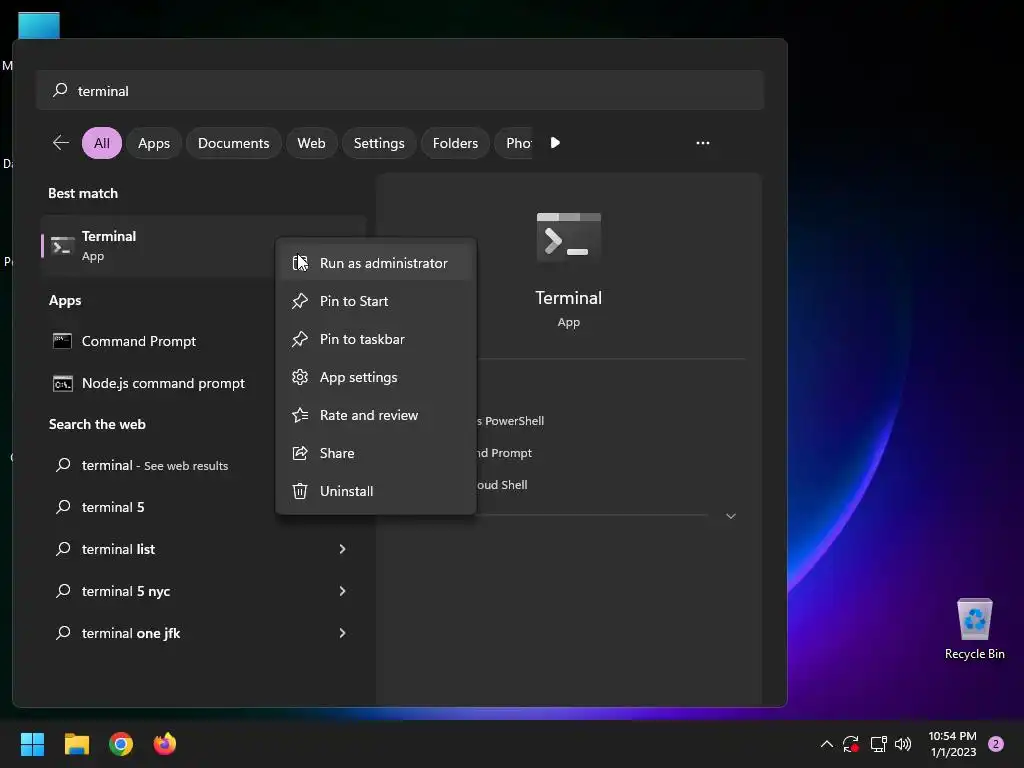Screen dimensions: 1024x768
Task: Expand the 'terminal list' chevron arrow
Action: pos(342,549)
